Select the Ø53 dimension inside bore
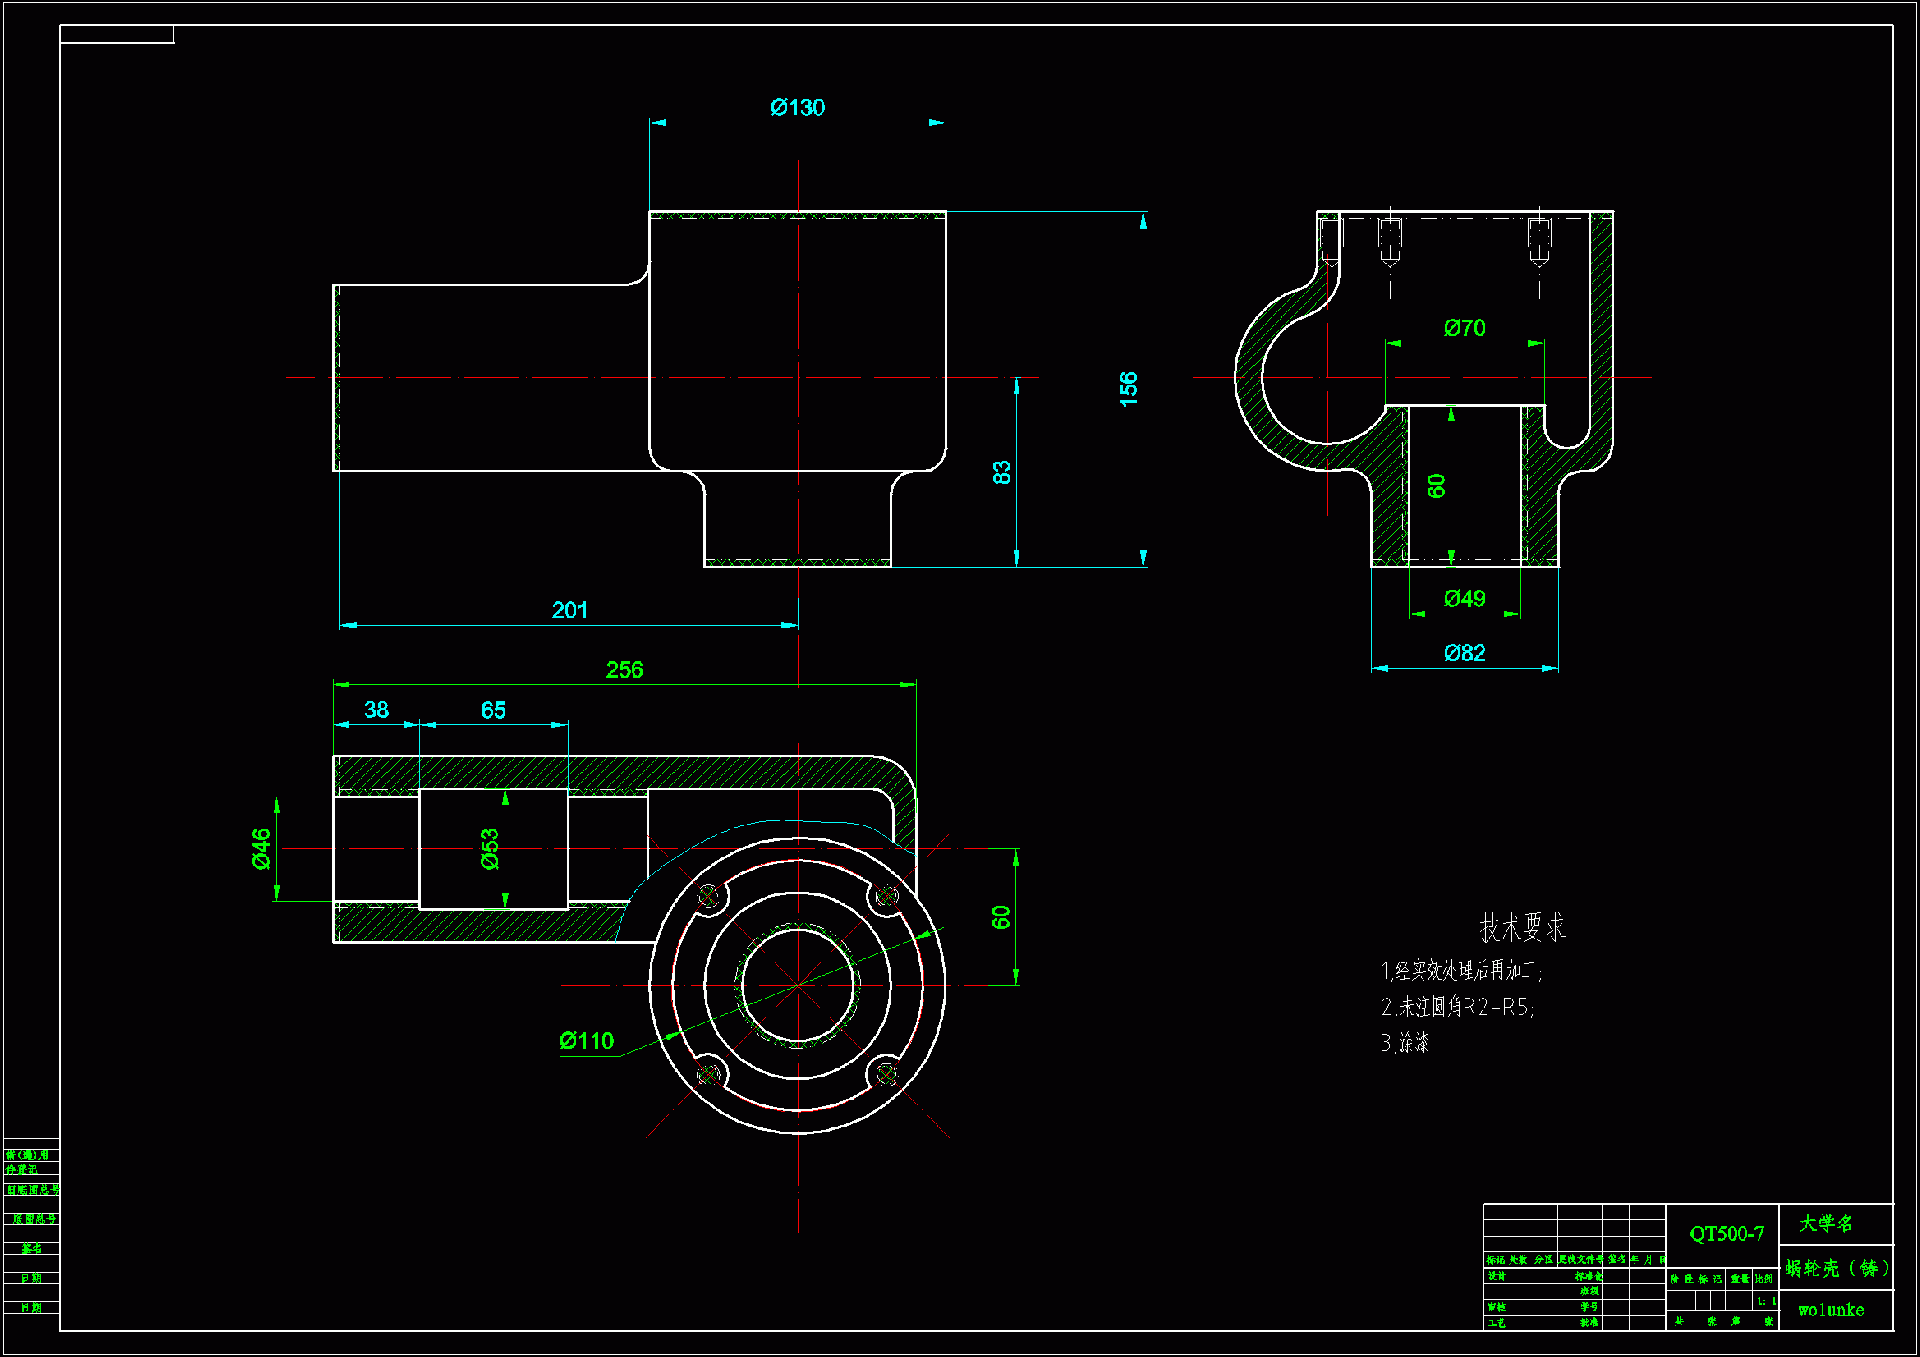 tap(490, 849)
